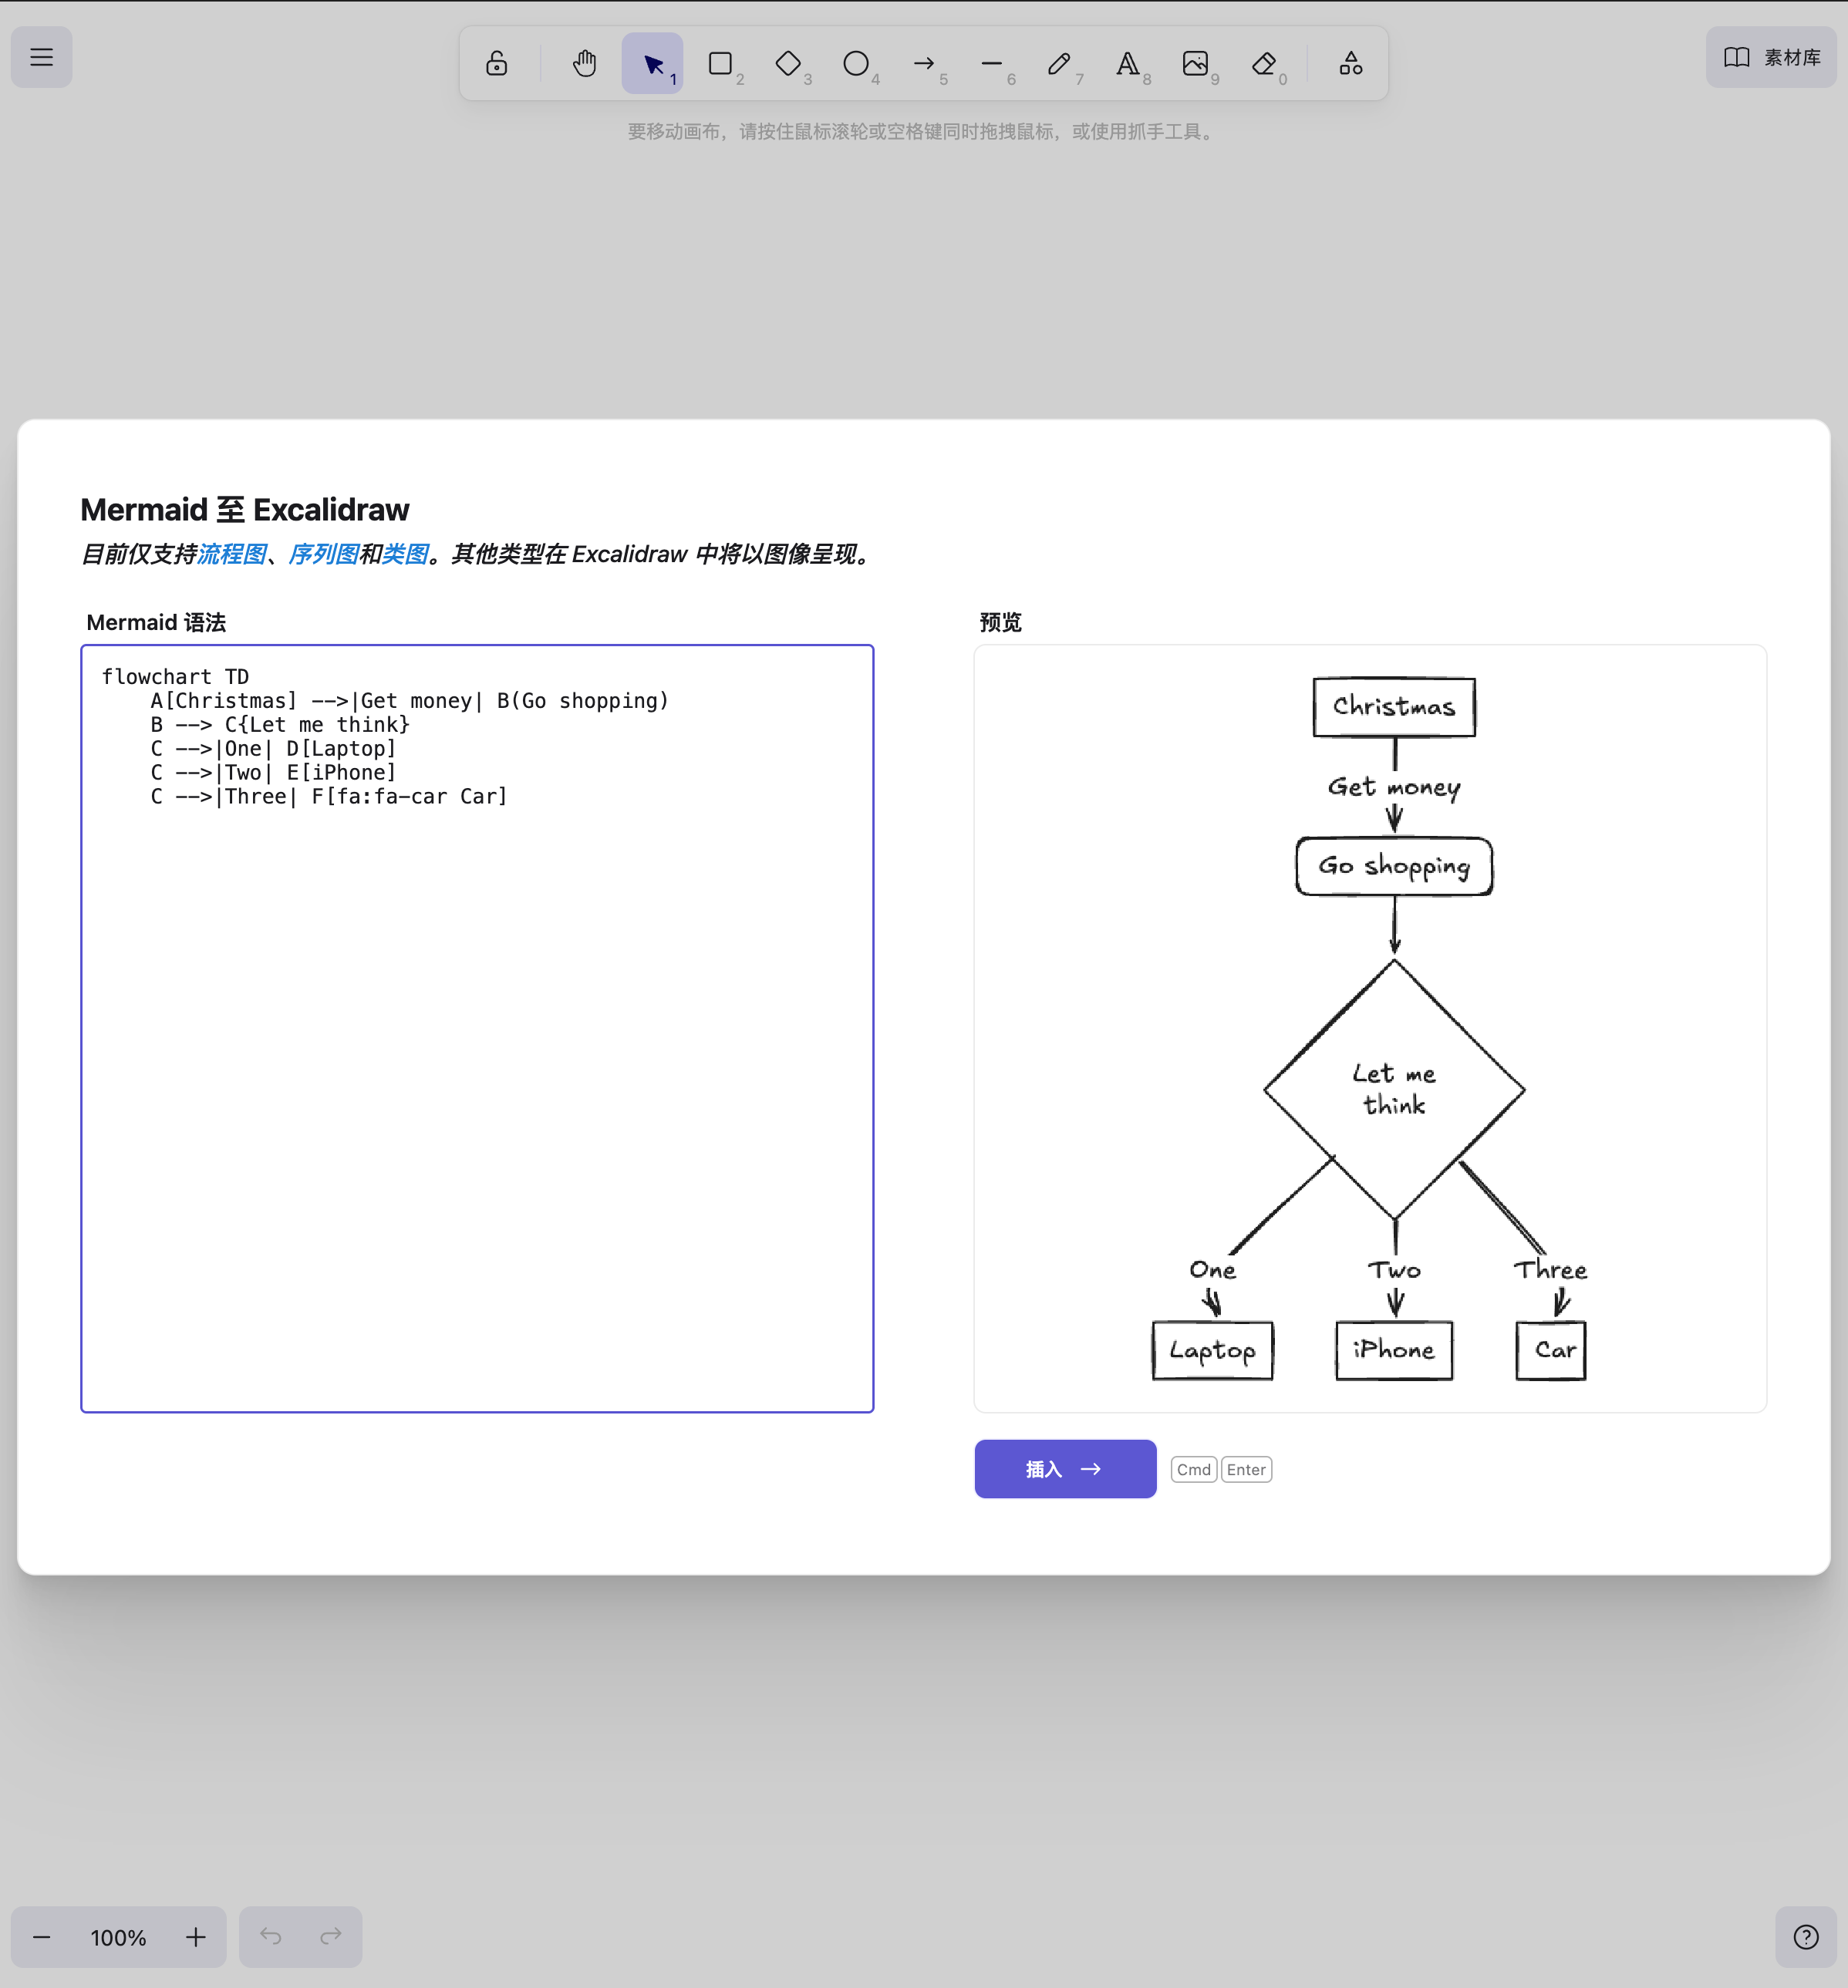1848x1988 pixels.
Task: Click the 插入 insert button
Action: pos(1065,1469)
